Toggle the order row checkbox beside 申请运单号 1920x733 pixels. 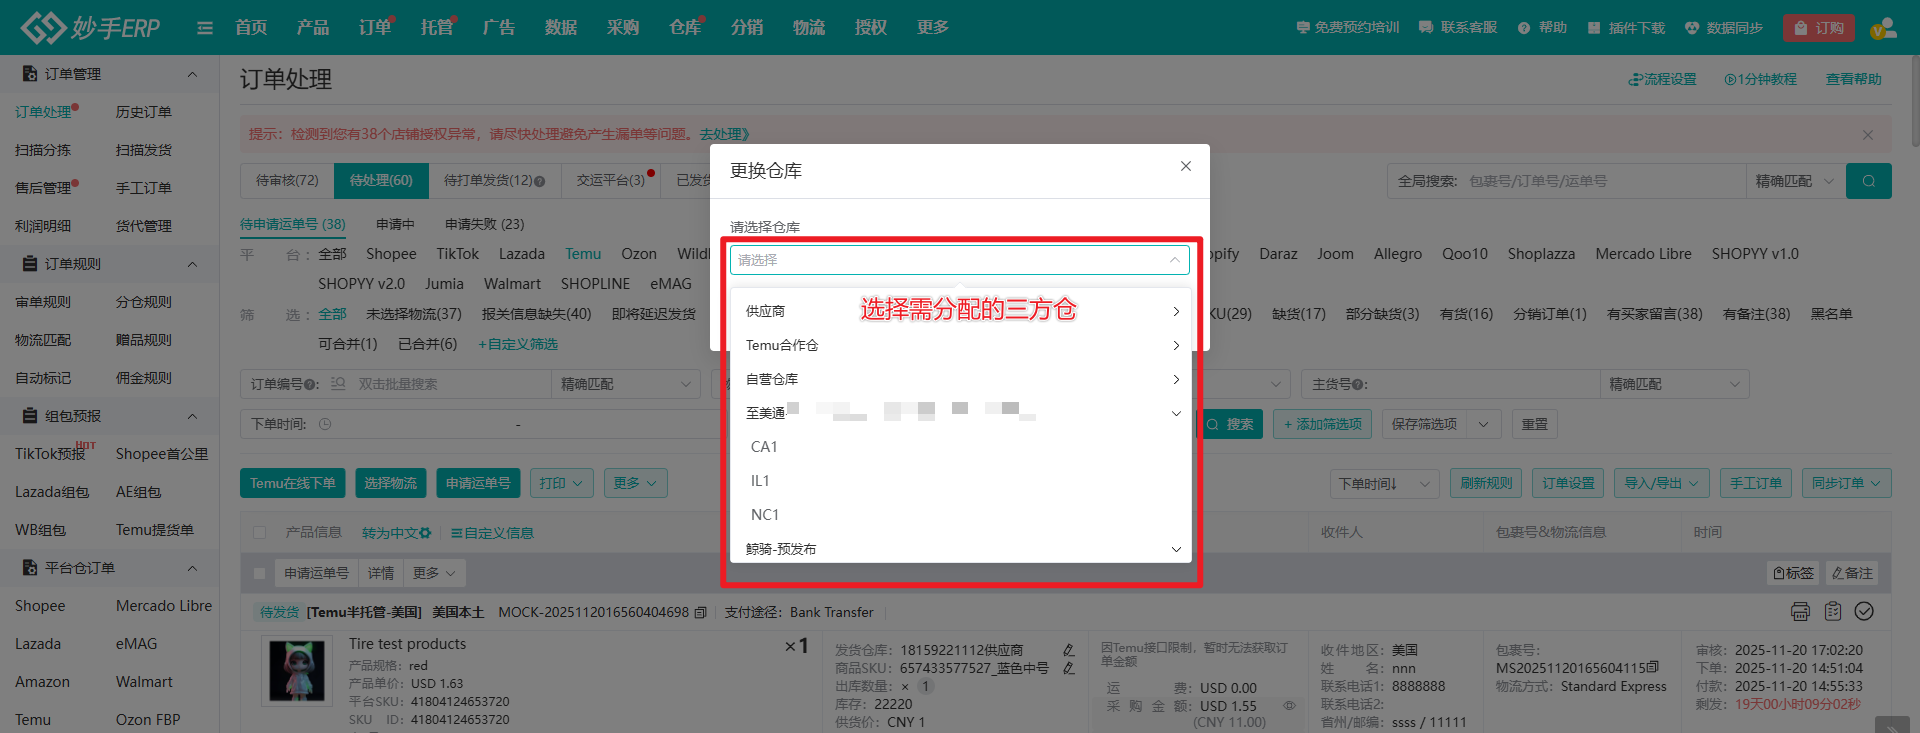click(x=260, y=573)
